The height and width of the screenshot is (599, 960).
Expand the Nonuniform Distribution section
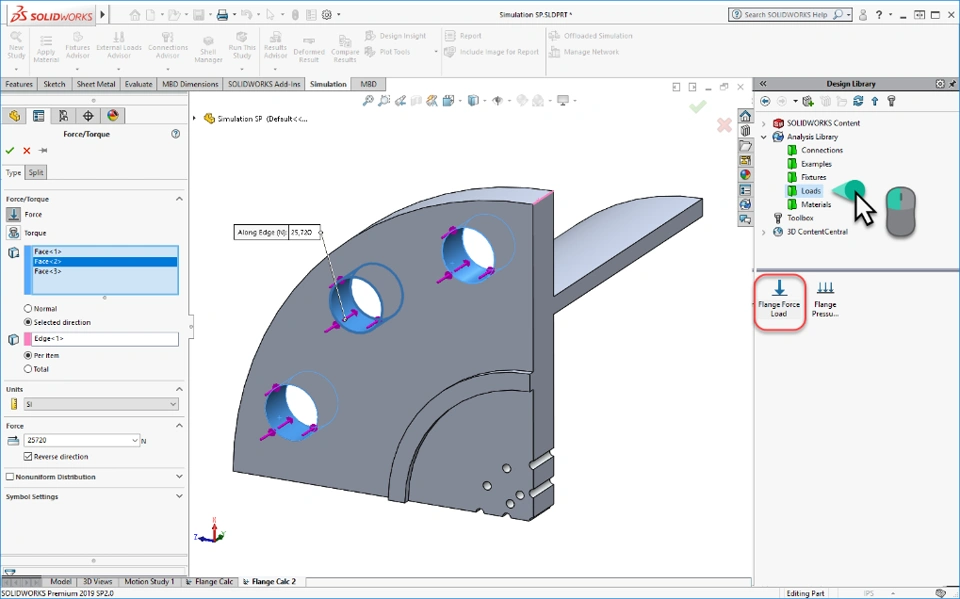(x=179, y=477)
